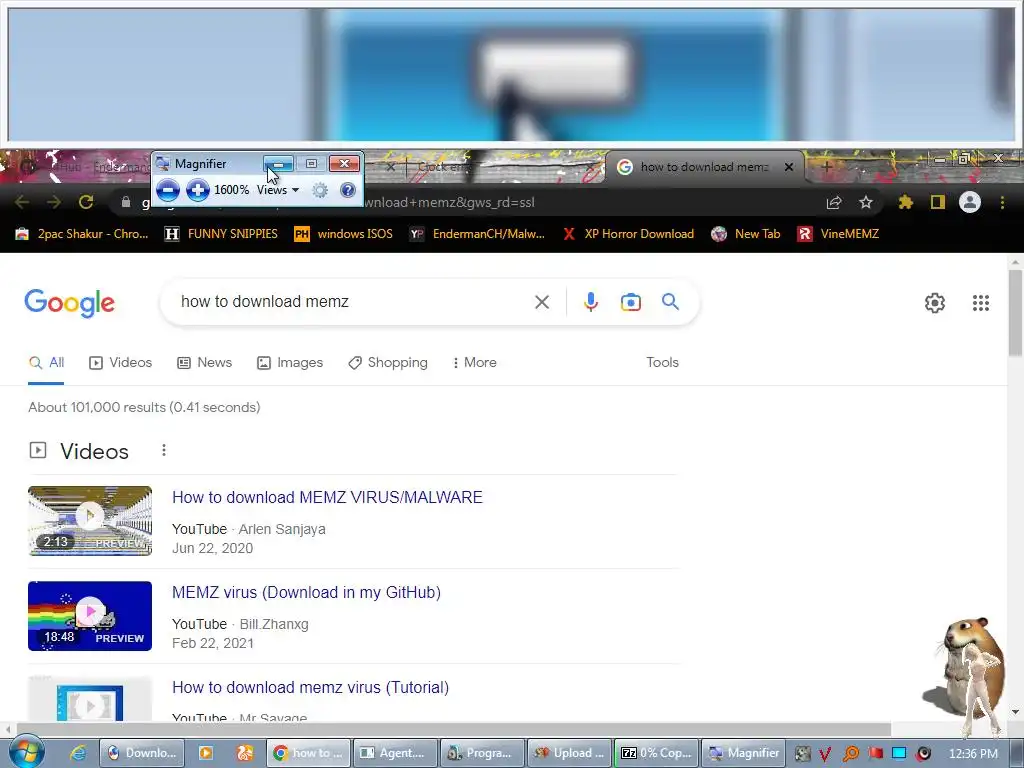The width and height of the screenshot is (1024, 768).
Task: Open 'MEMZ virus (Download in my GitHub)' result
Action: click(306, 592)
